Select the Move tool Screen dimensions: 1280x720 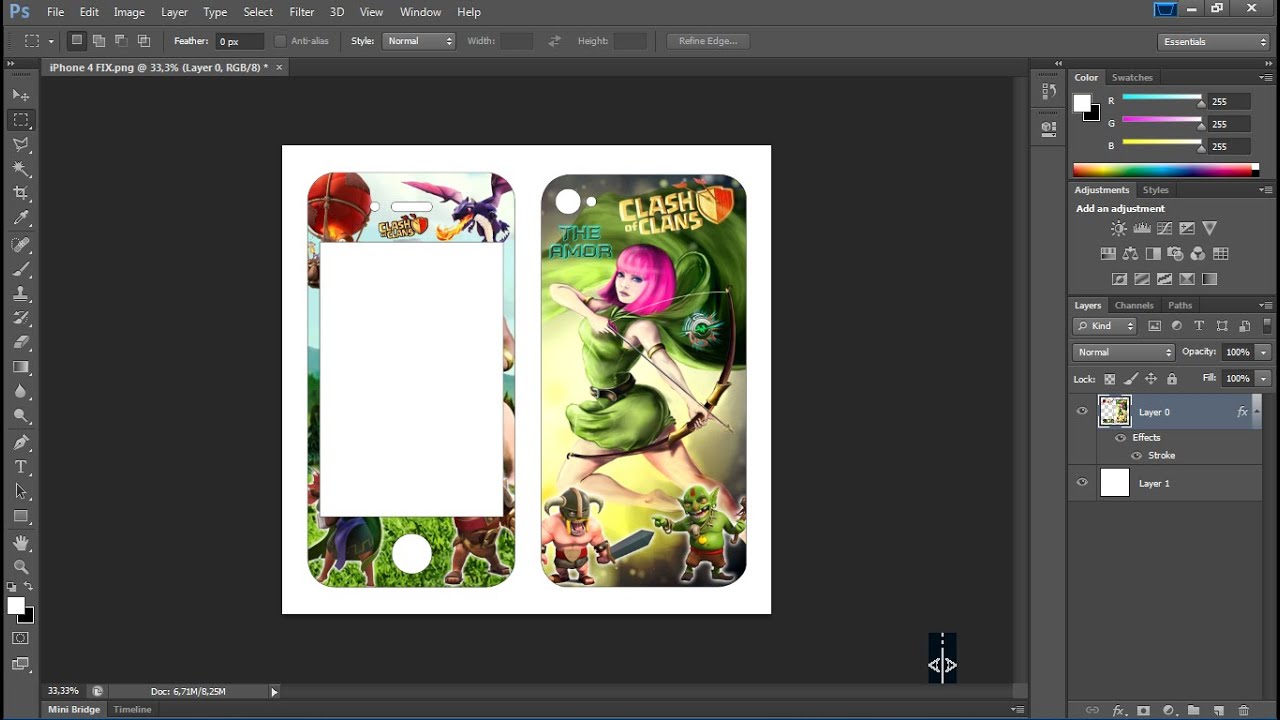21,95
